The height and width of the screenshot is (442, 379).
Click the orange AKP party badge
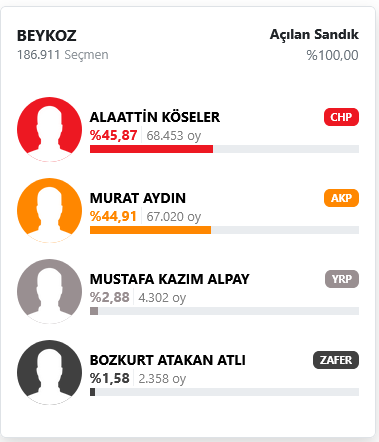click(341, 198)
